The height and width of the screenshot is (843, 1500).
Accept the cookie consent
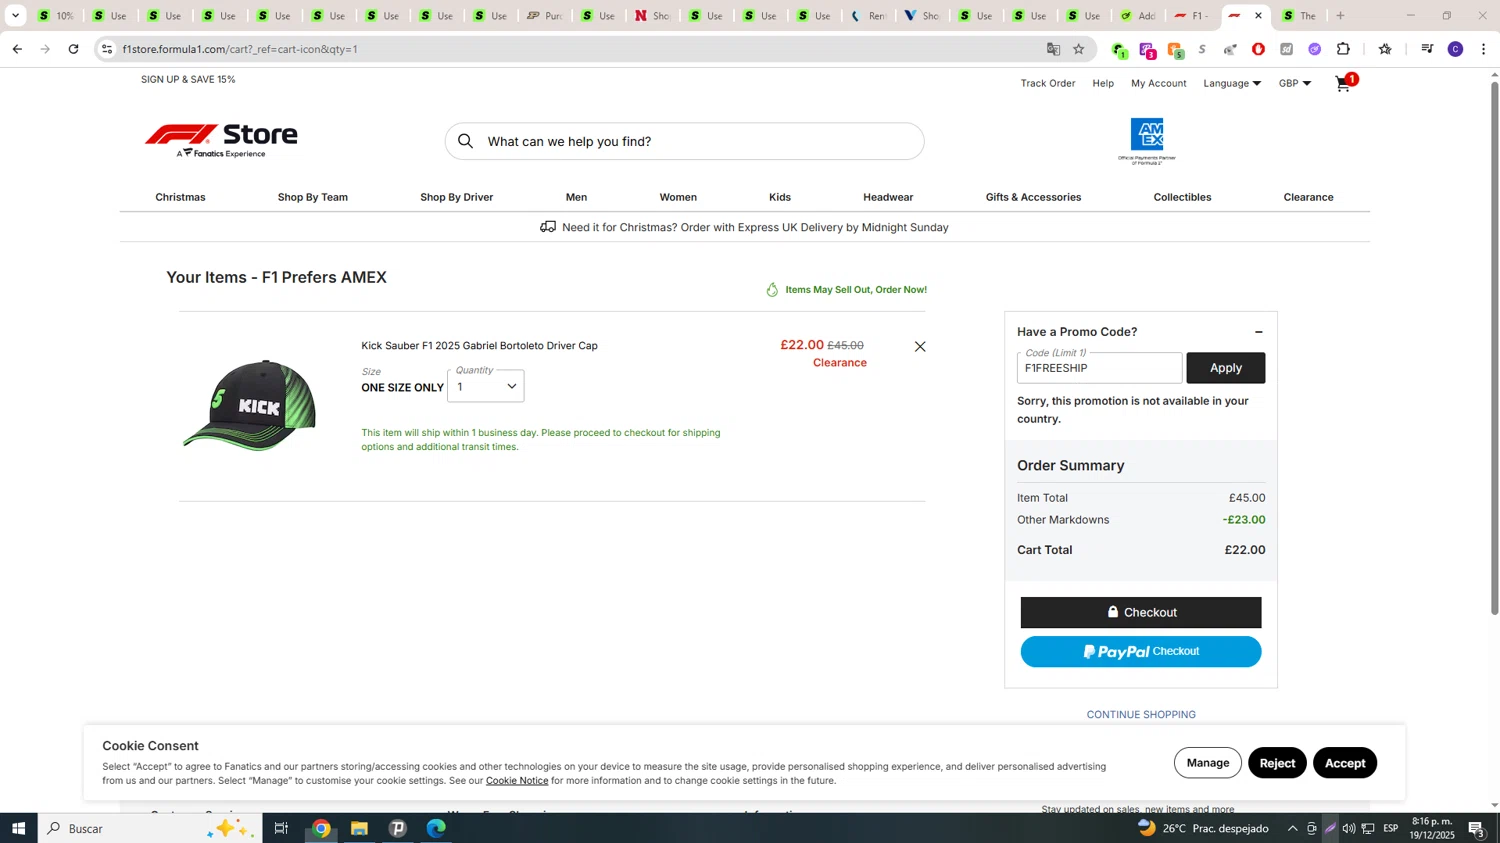tap(1345, 763)
